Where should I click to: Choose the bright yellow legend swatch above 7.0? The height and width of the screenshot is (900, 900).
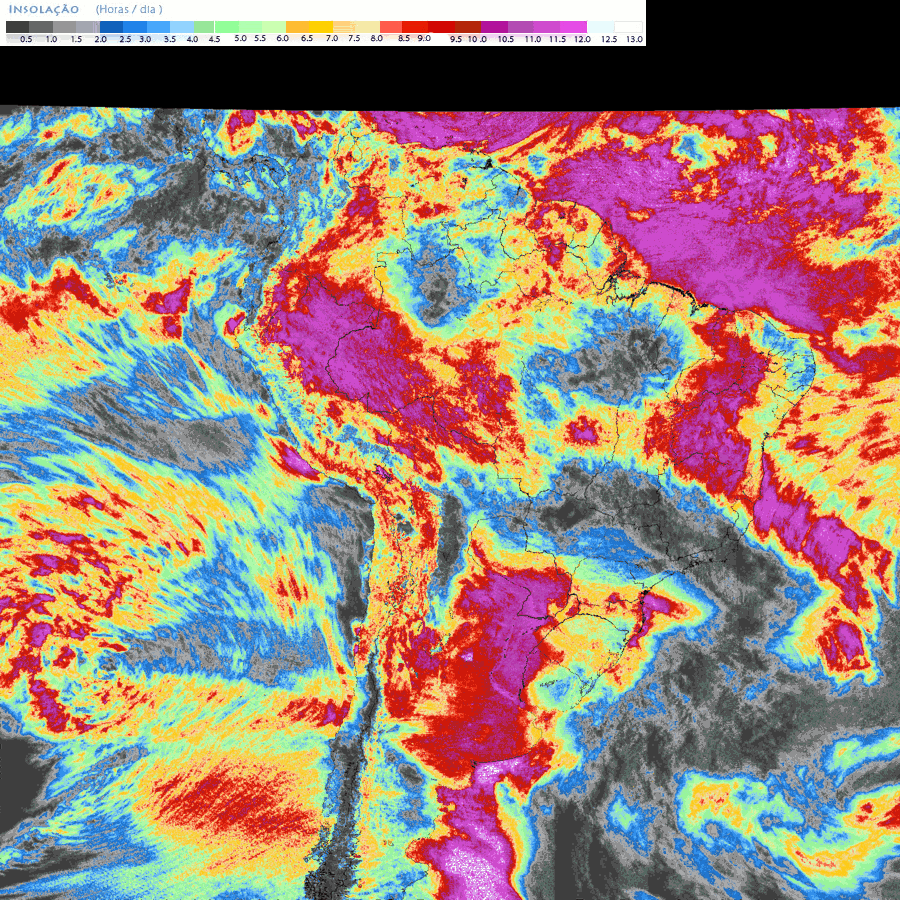point(321,27)
